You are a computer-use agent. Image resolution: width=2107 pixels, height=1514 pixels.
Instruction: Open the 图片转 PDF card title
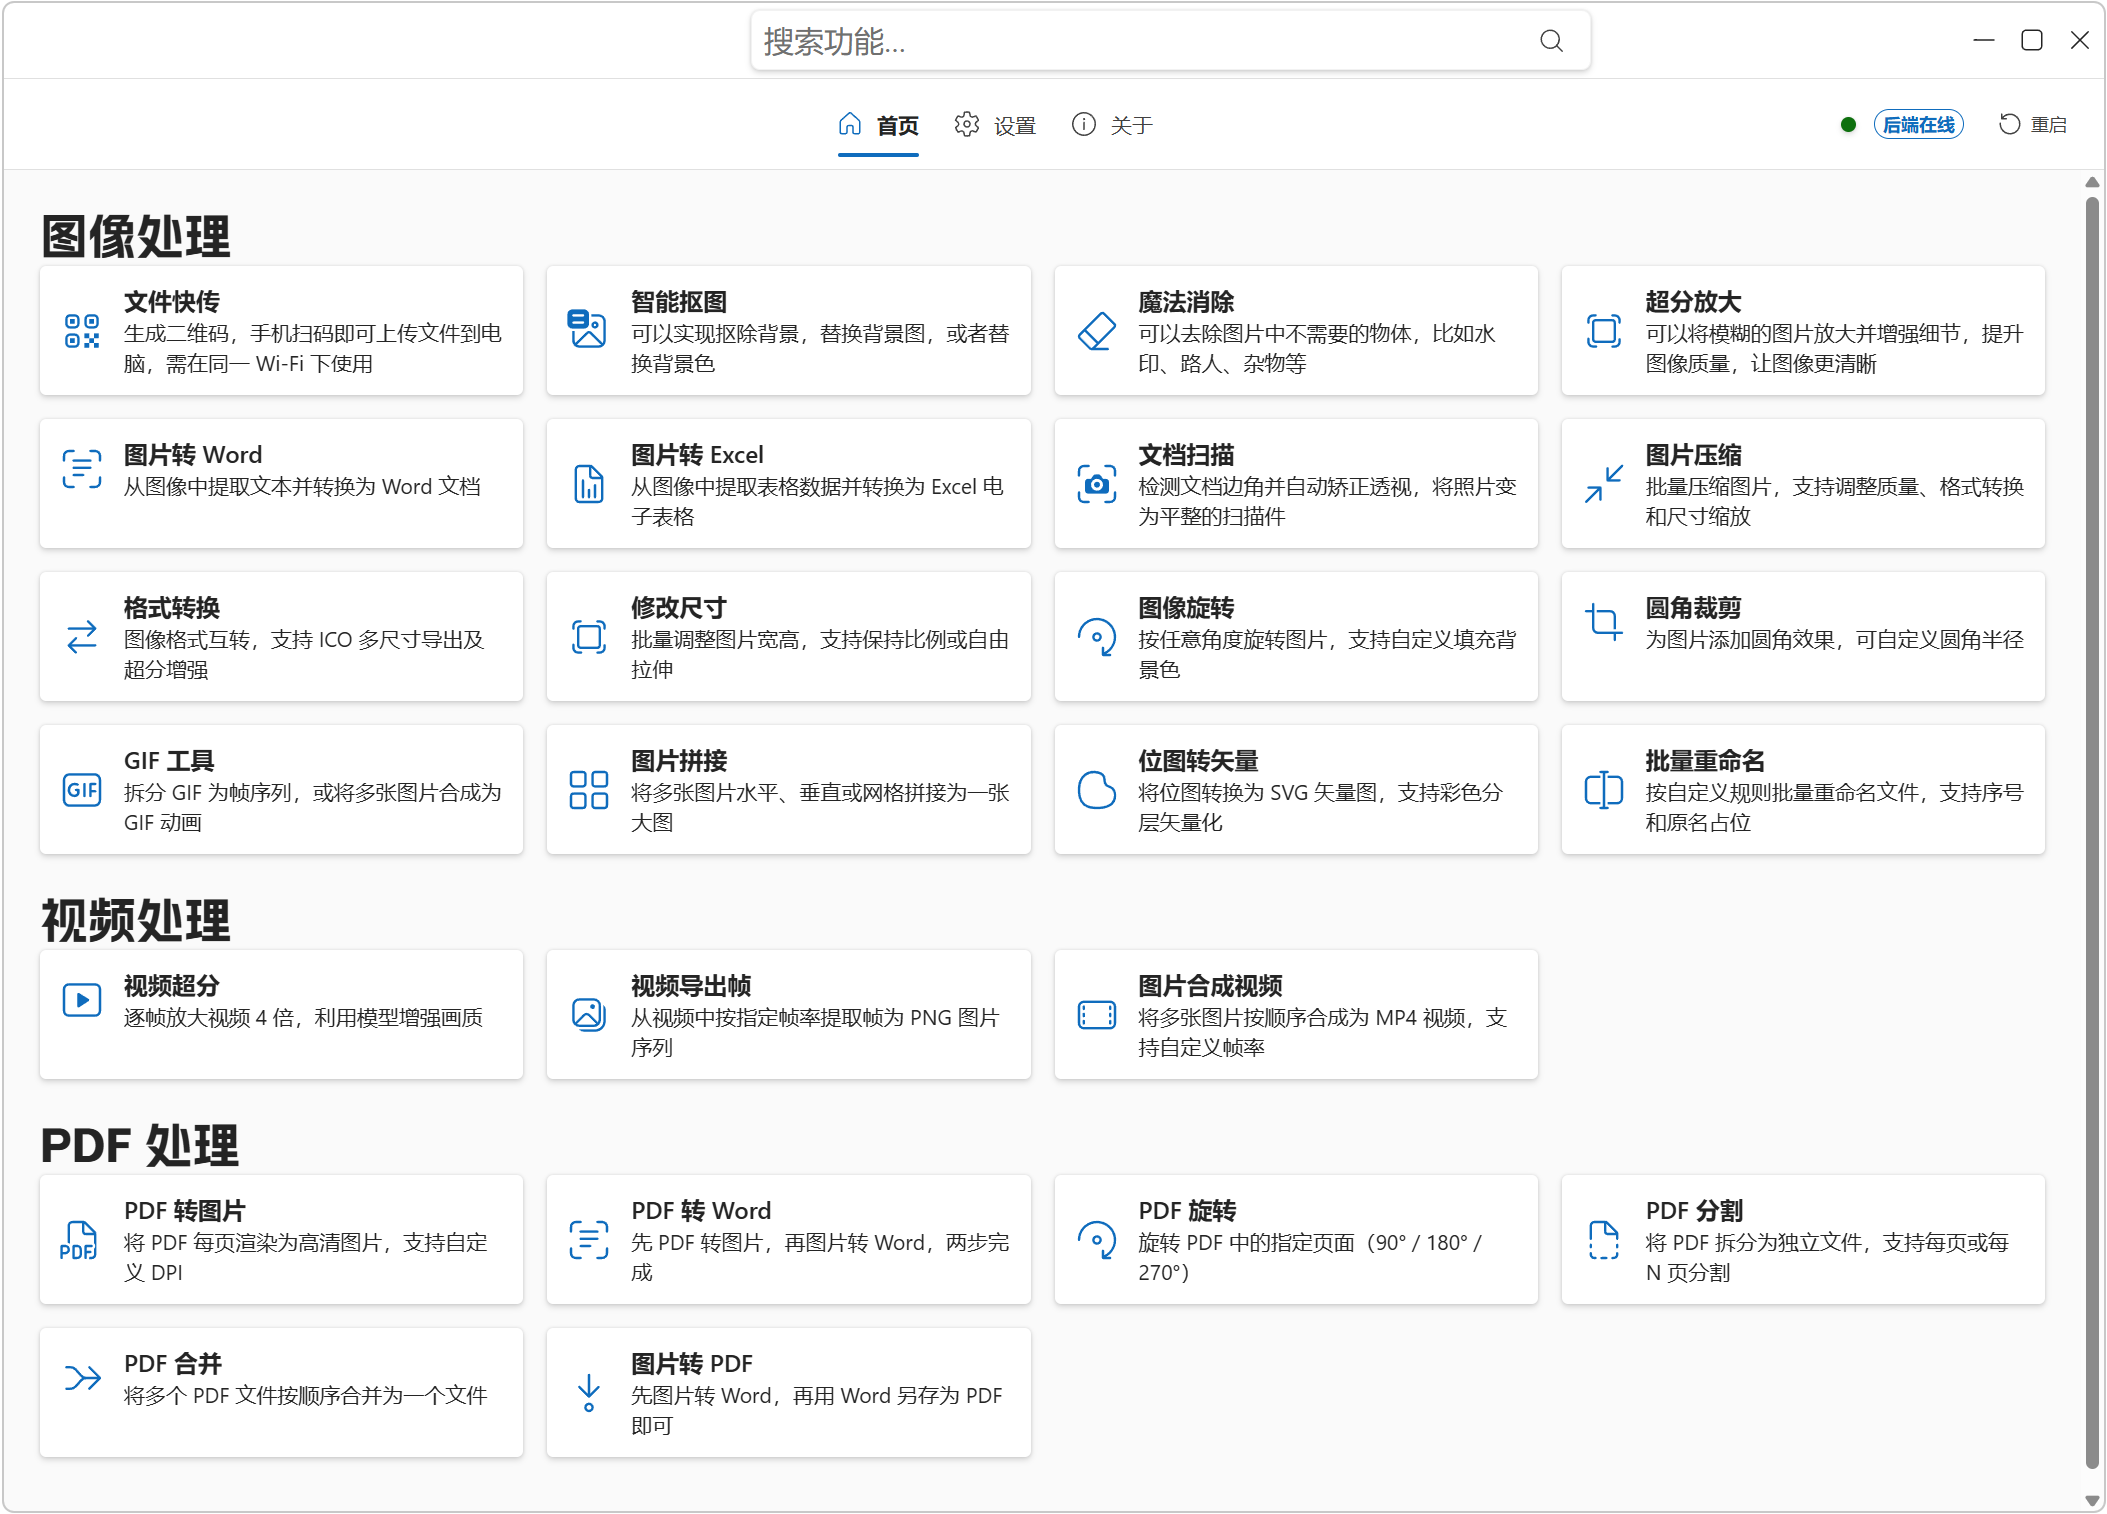point(692,1364)
